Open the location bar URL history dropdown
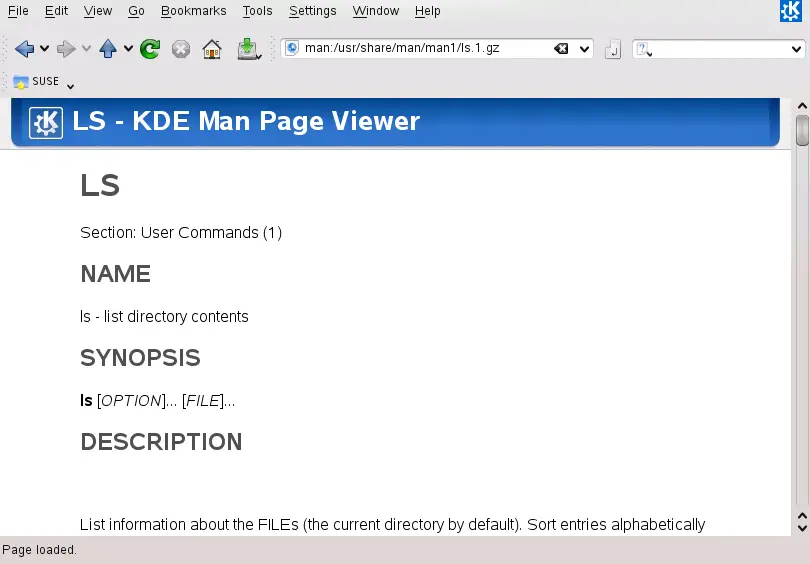 (x=585, y=49)
